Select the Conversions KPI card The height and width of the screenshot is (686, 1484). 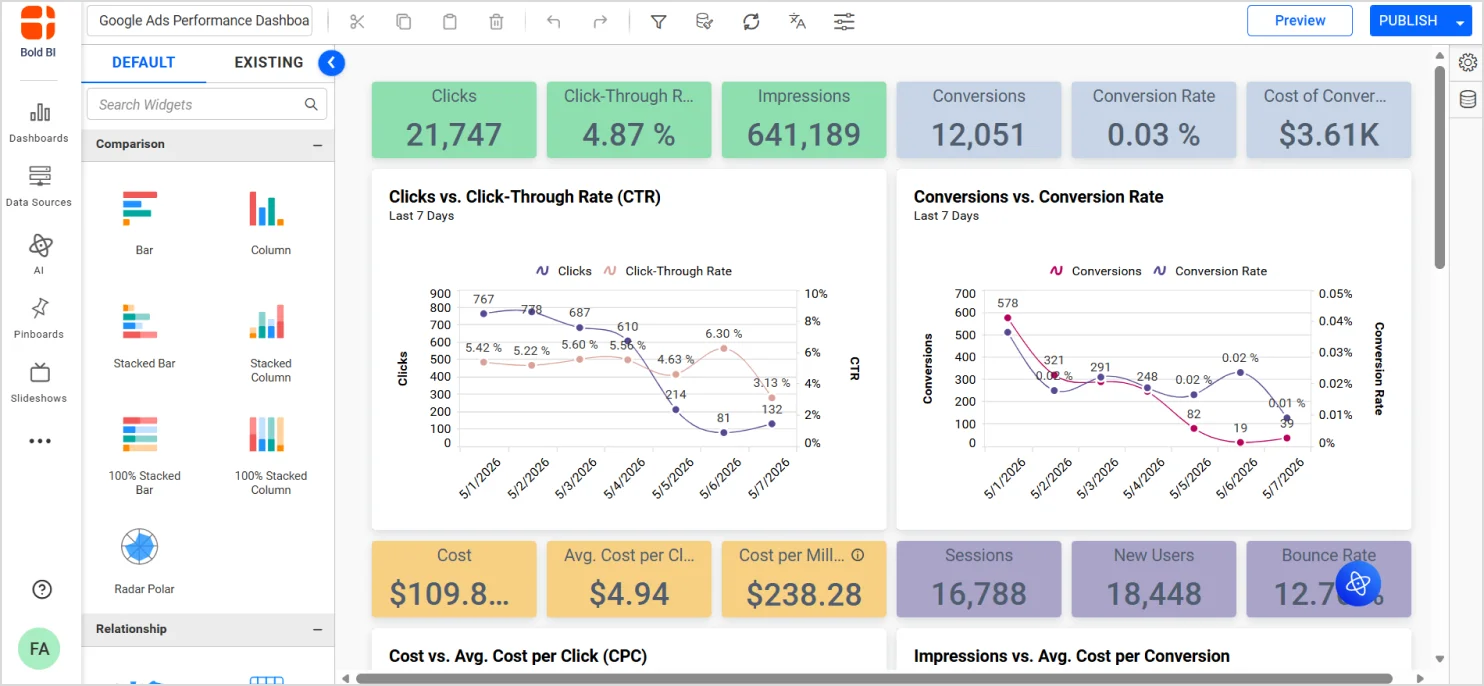pos(979,120)
